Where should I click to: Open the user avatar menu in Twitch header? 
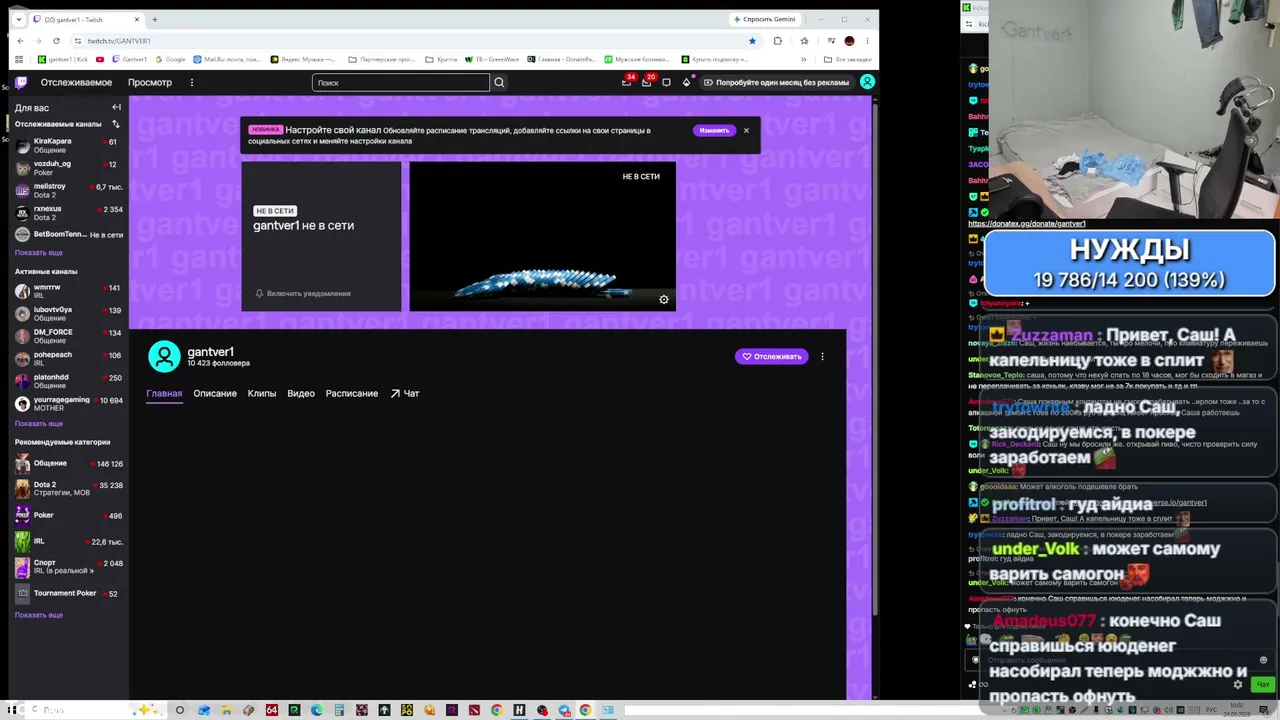[x=867, y=82]
